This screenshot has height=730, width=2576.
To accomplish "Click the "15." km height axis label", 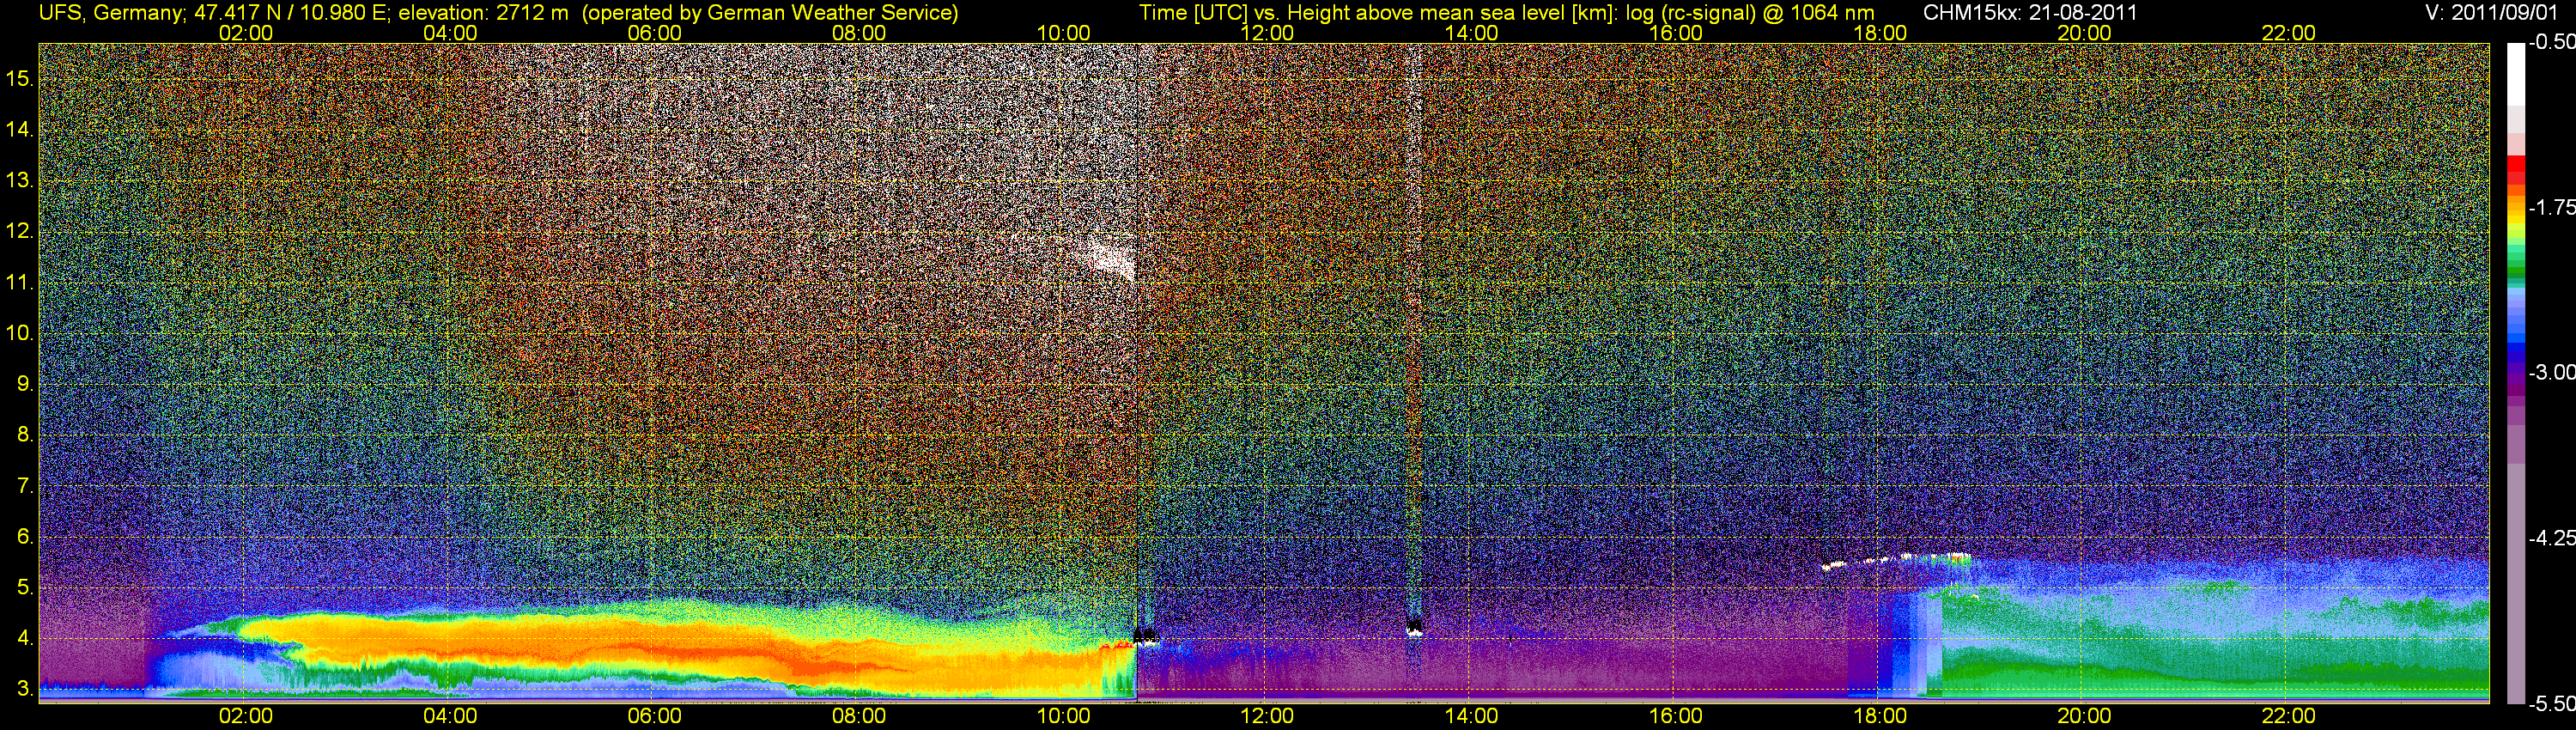I will [20, 78].
